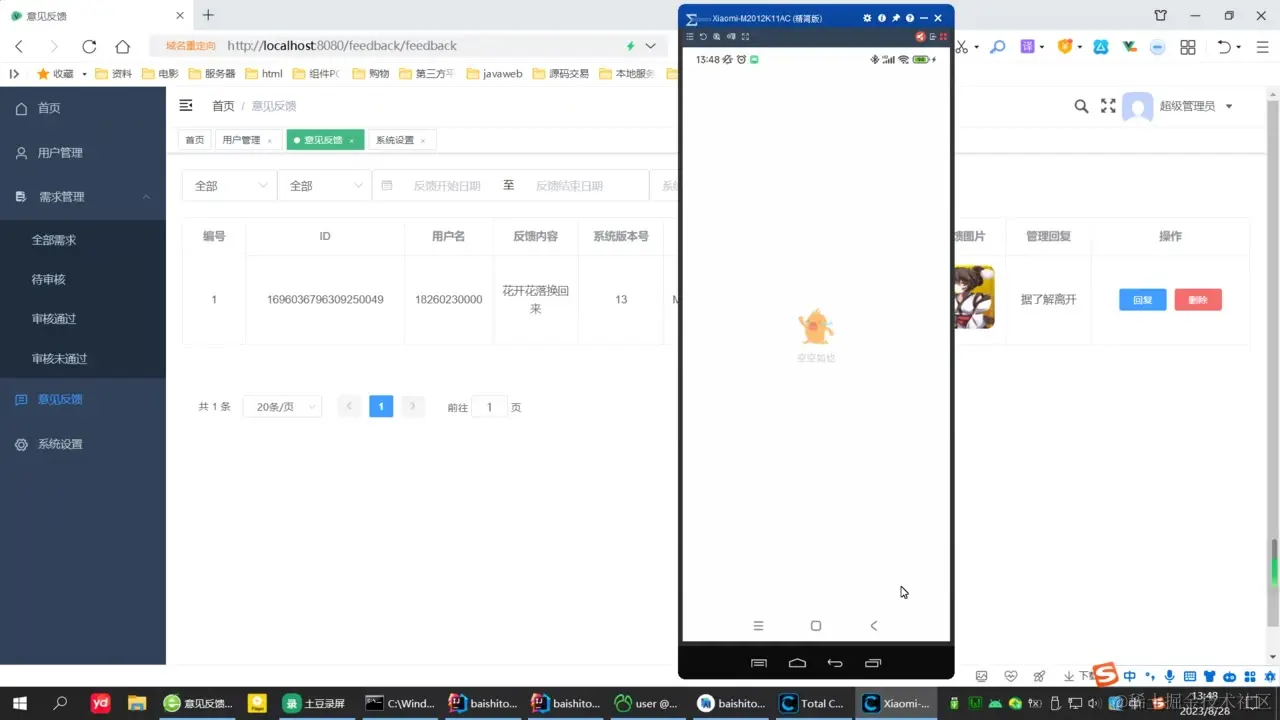Click rotate icon in mirror window toolbar
This screenshot has height=720, width=1280.
click(703, 37)
